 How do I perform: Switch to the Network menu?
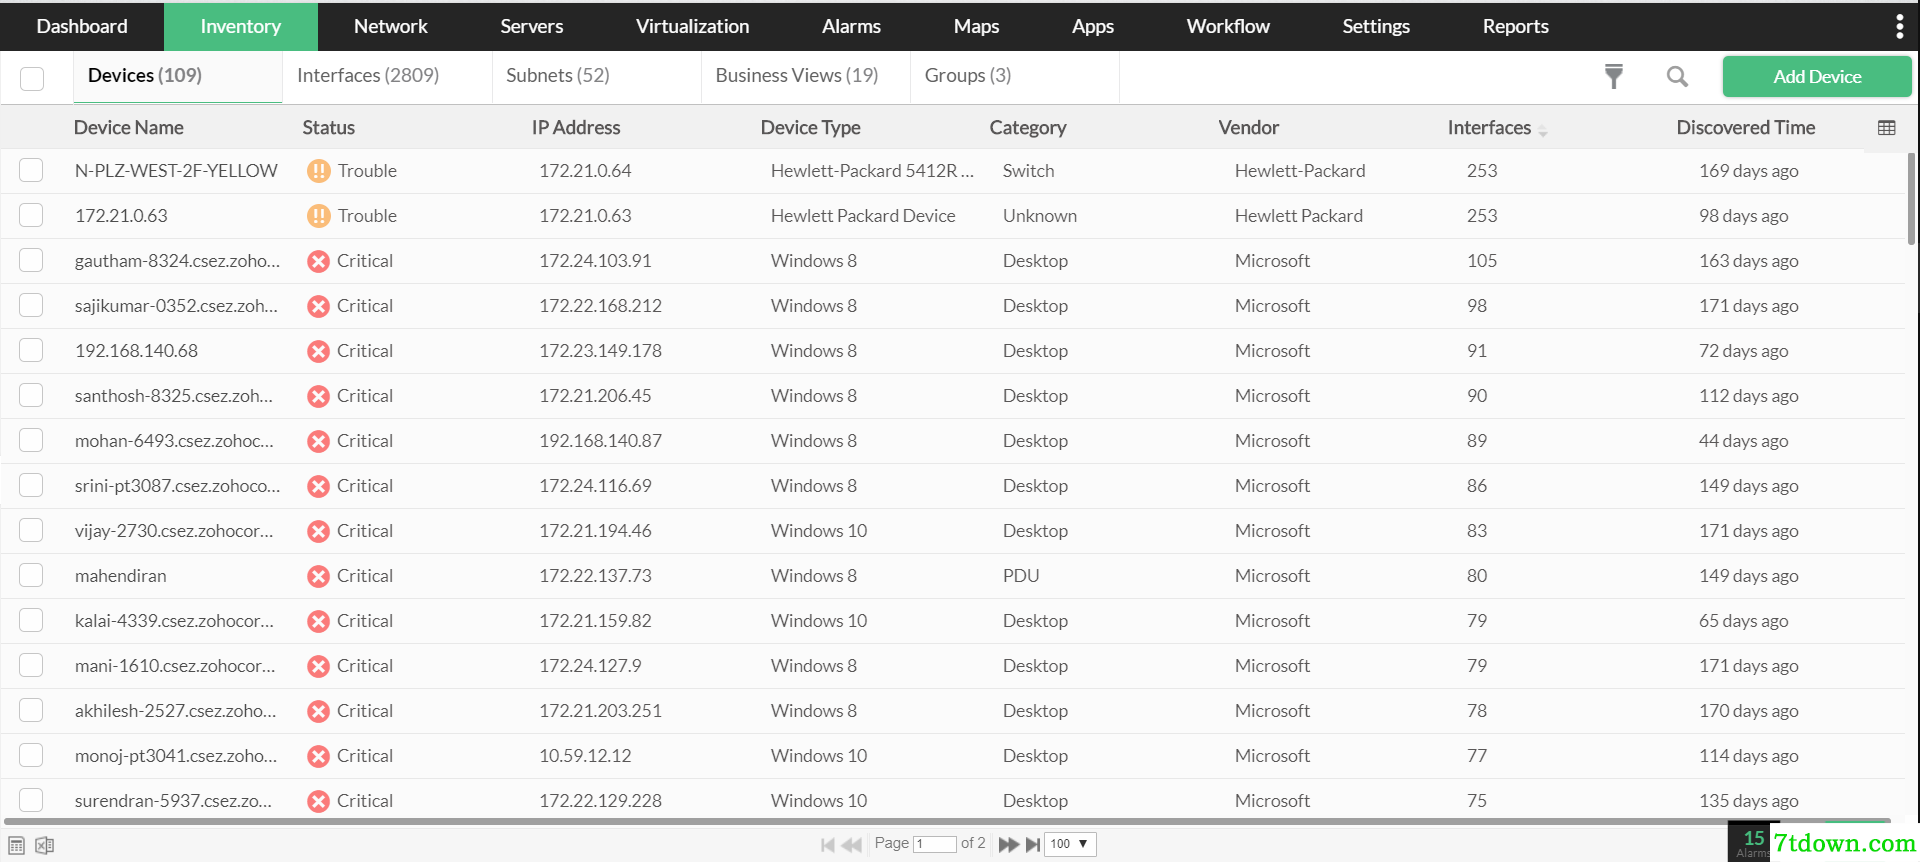[x=390, y=26]
